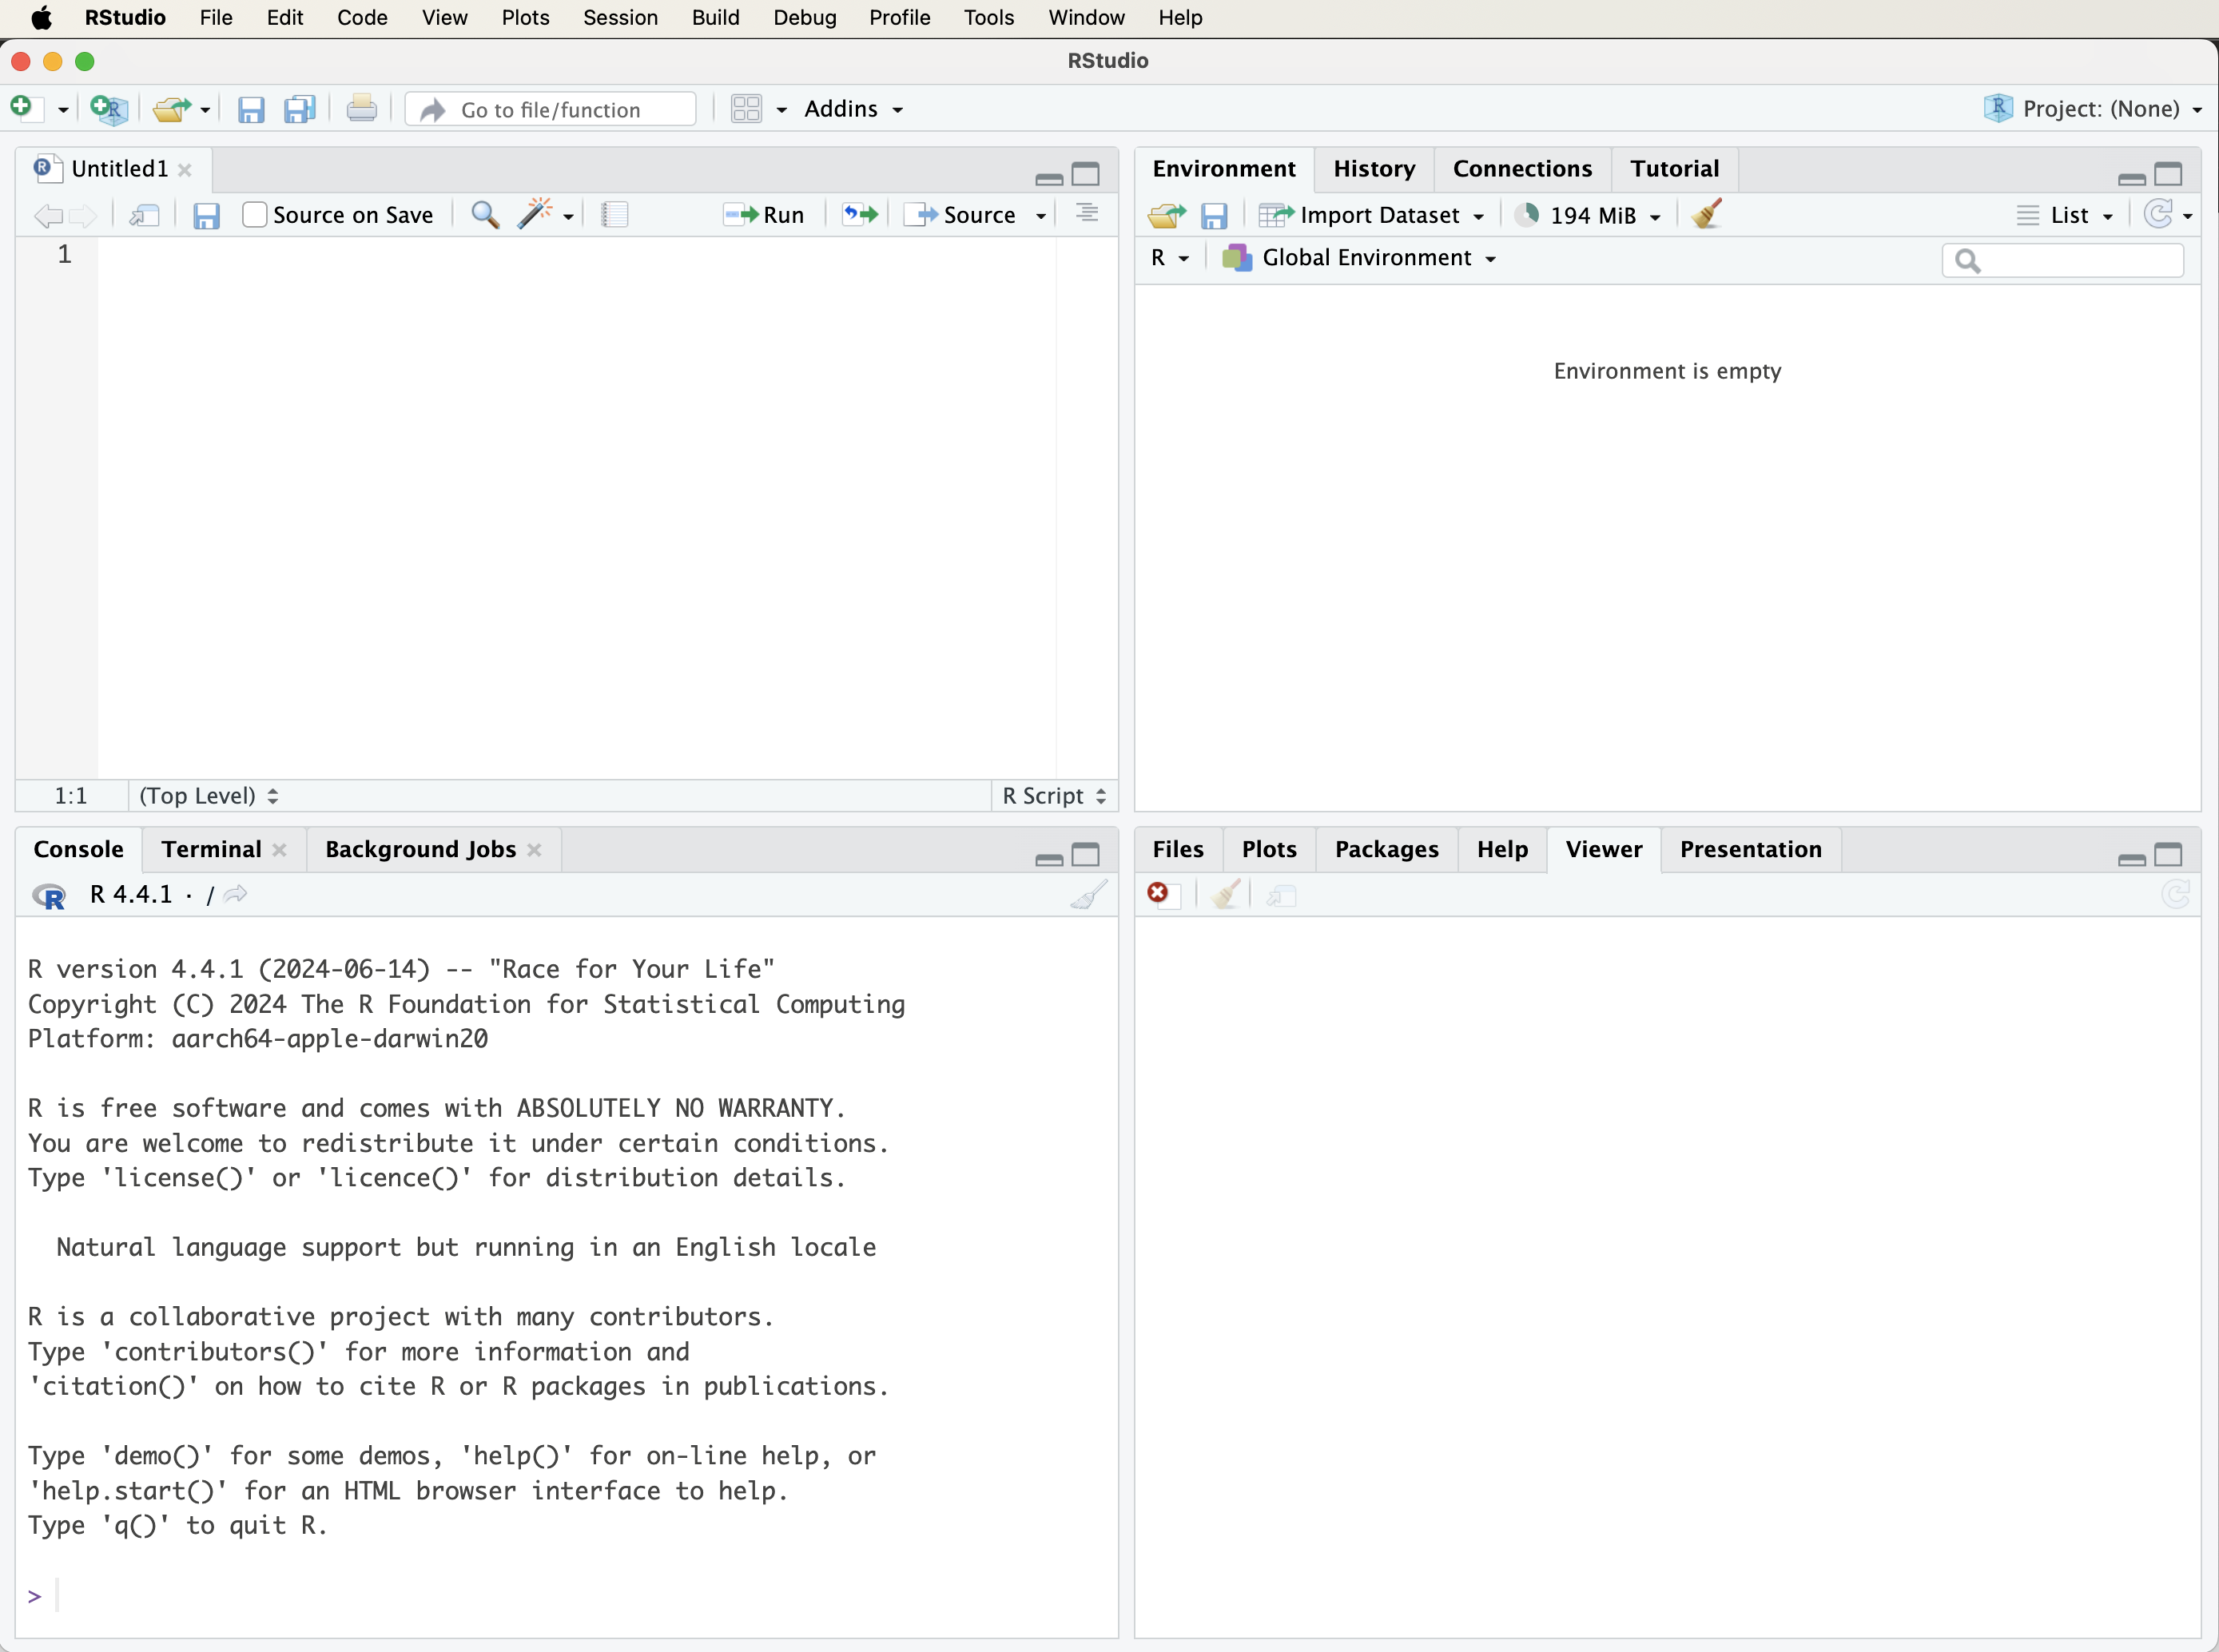Open R language selector in Environment
Screen dimensions: 2219x1652
click(1169, 258)
